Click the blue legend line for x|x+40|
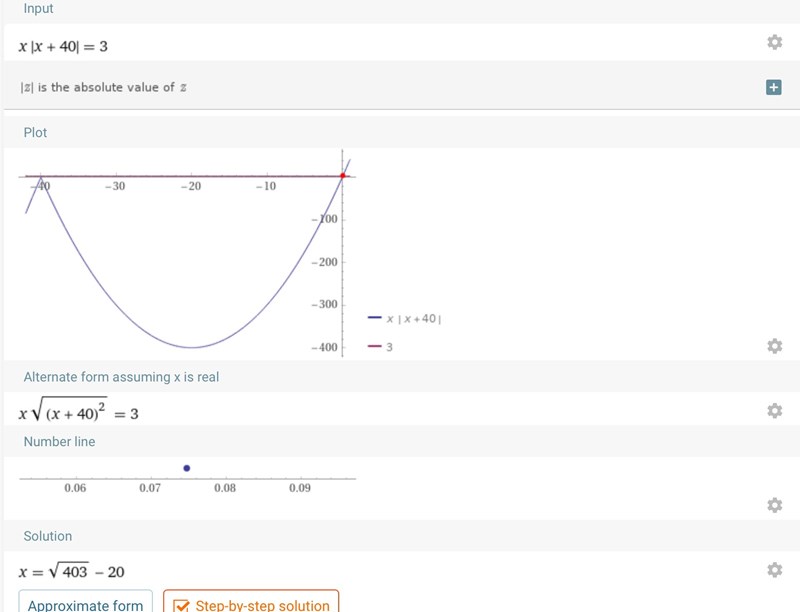The height and width of the screenshot is (612, 800). pyautogui.click(x=375, y=319)
